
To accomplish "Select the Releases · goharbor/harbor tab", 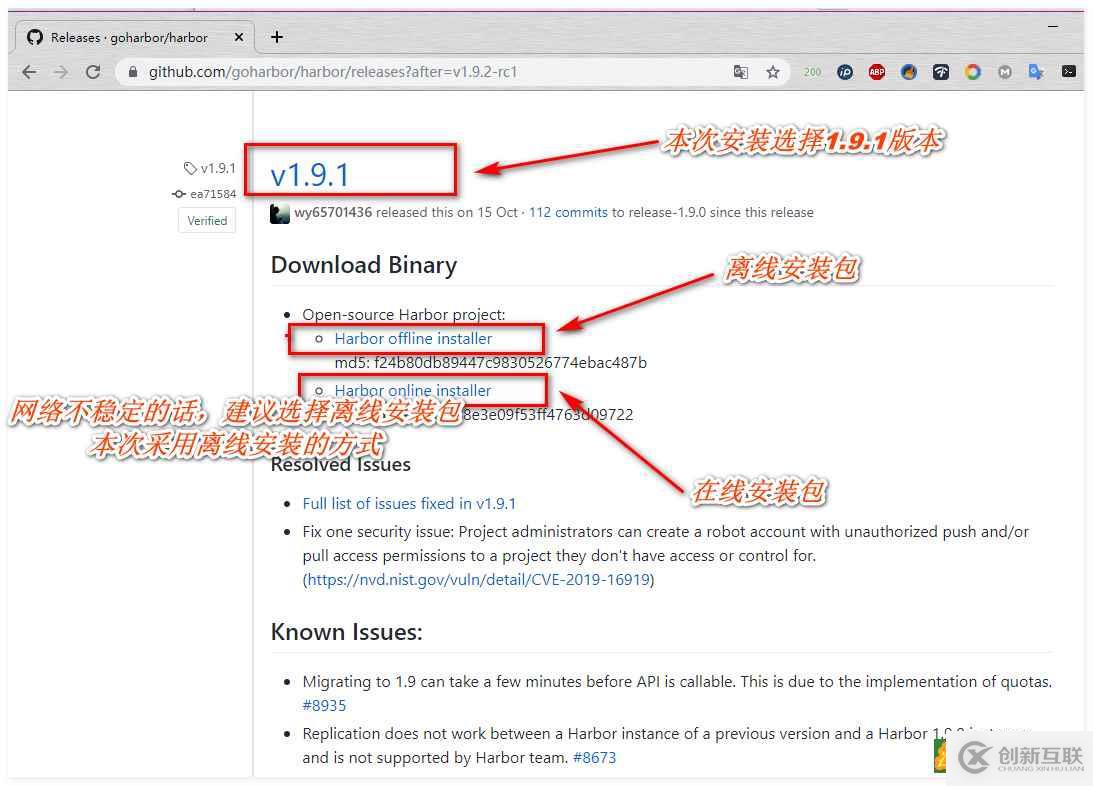I will pos(129,37).
